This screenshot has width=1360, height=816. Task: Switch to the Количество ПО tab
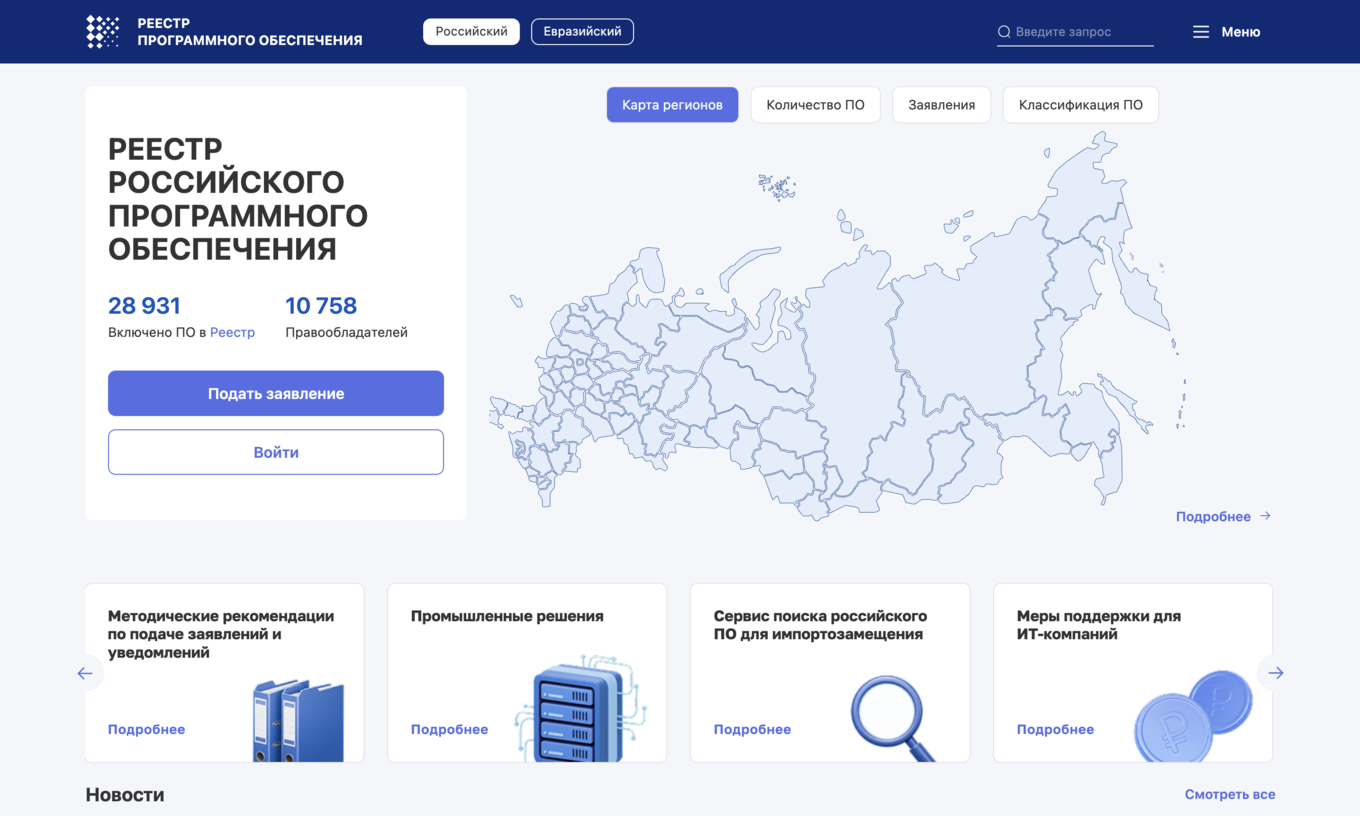pyautogui.click(x=815, y=104)
